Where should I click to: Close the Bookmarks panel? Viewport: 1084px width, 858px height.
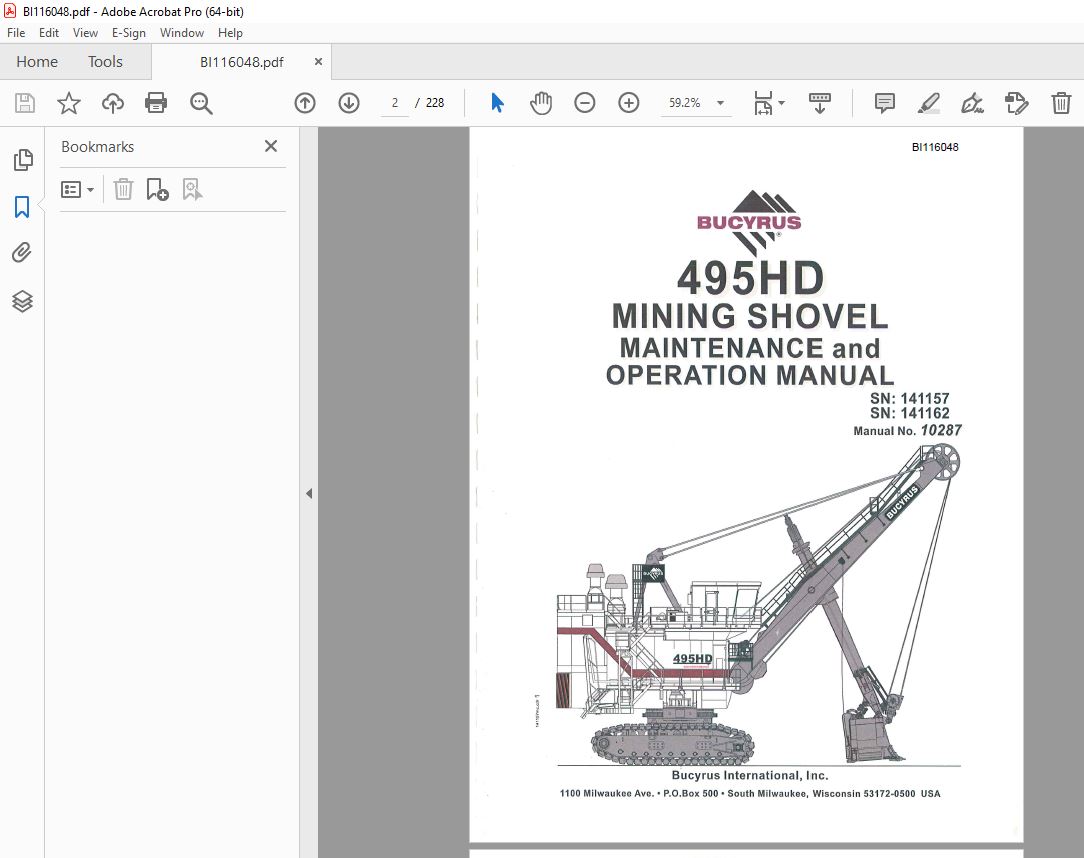coord(271,146)
